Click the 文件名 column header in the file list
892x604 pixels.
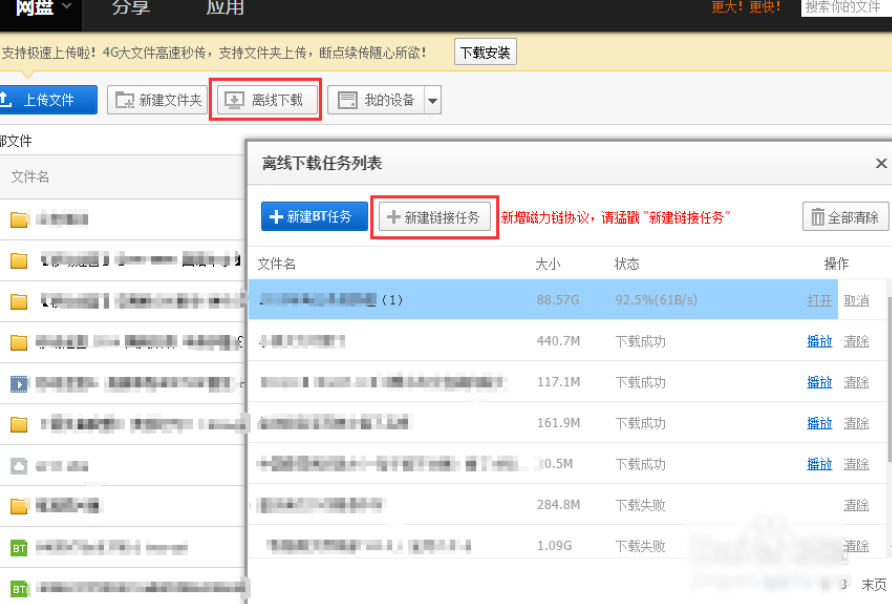[x=30, y=177]
